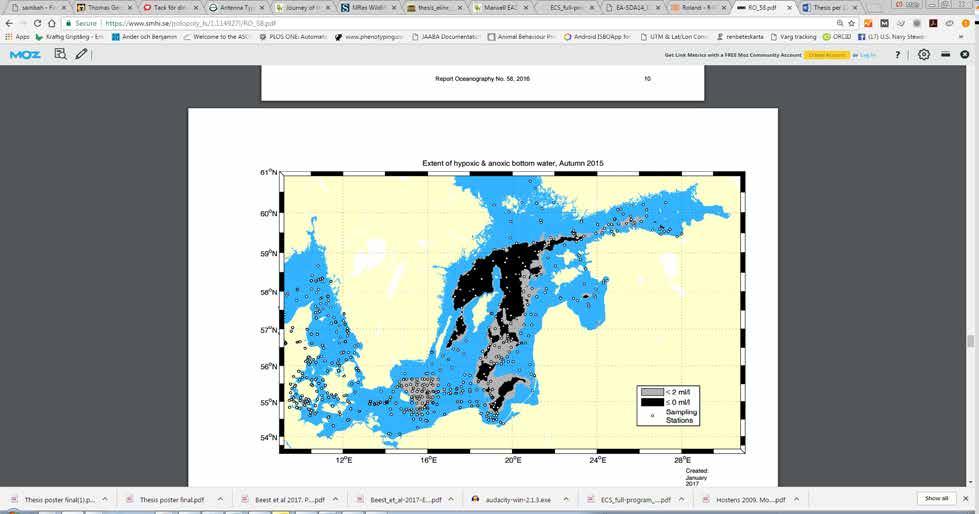Click grey < 2 ml/l legend swatch
Viewport: 979px width, 514px height.
point(652,392)
